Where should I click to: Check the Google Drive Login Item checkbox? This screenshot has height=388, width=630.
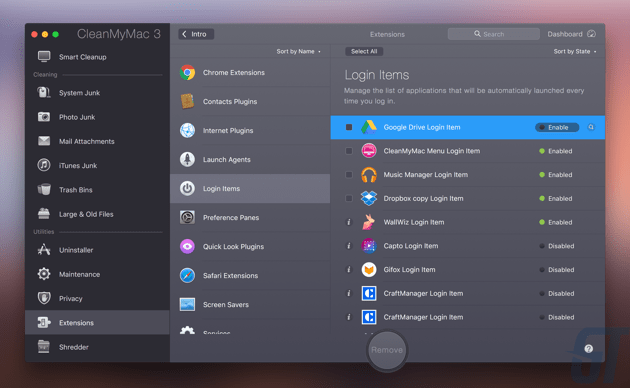point(349,127)
